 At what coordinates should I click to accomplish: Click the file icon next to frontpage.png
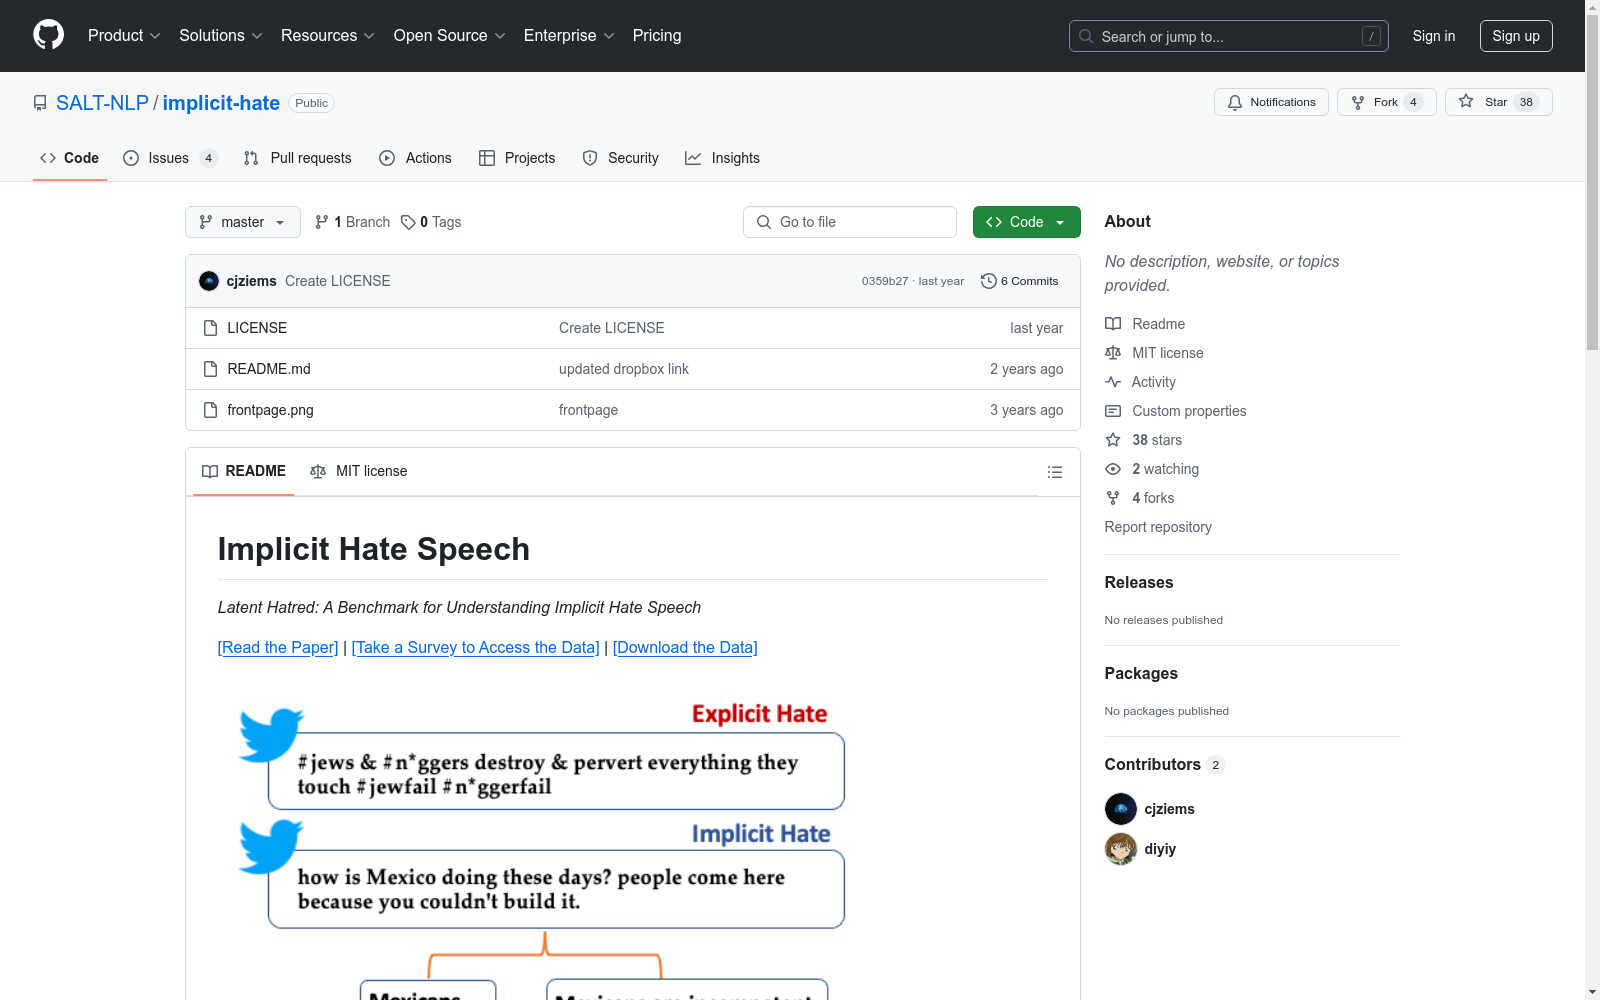point(210,410)
